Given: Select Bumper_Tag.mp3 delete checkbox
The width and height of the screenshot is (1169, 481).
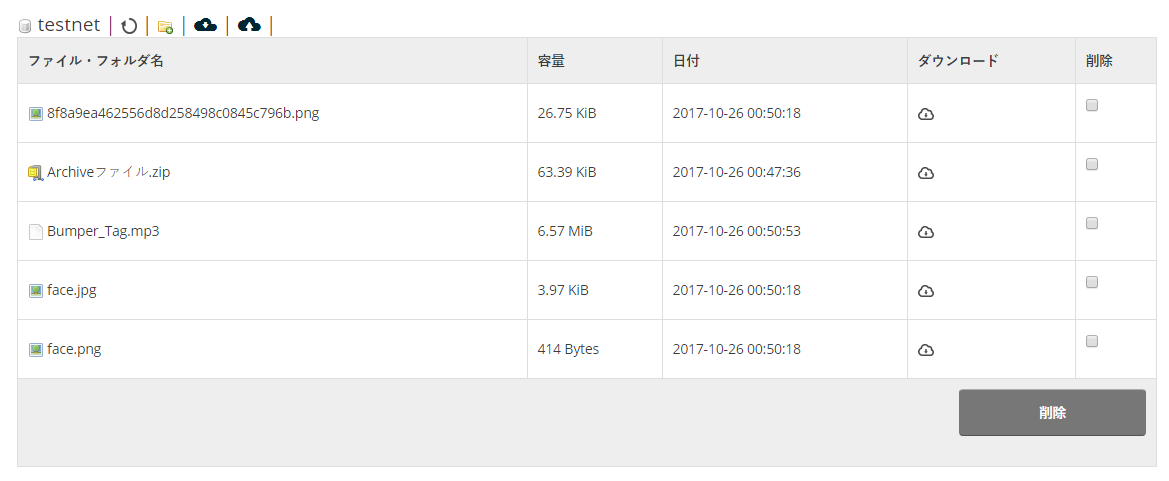Looking at the screenshot, I should [x=1092, y=223].
